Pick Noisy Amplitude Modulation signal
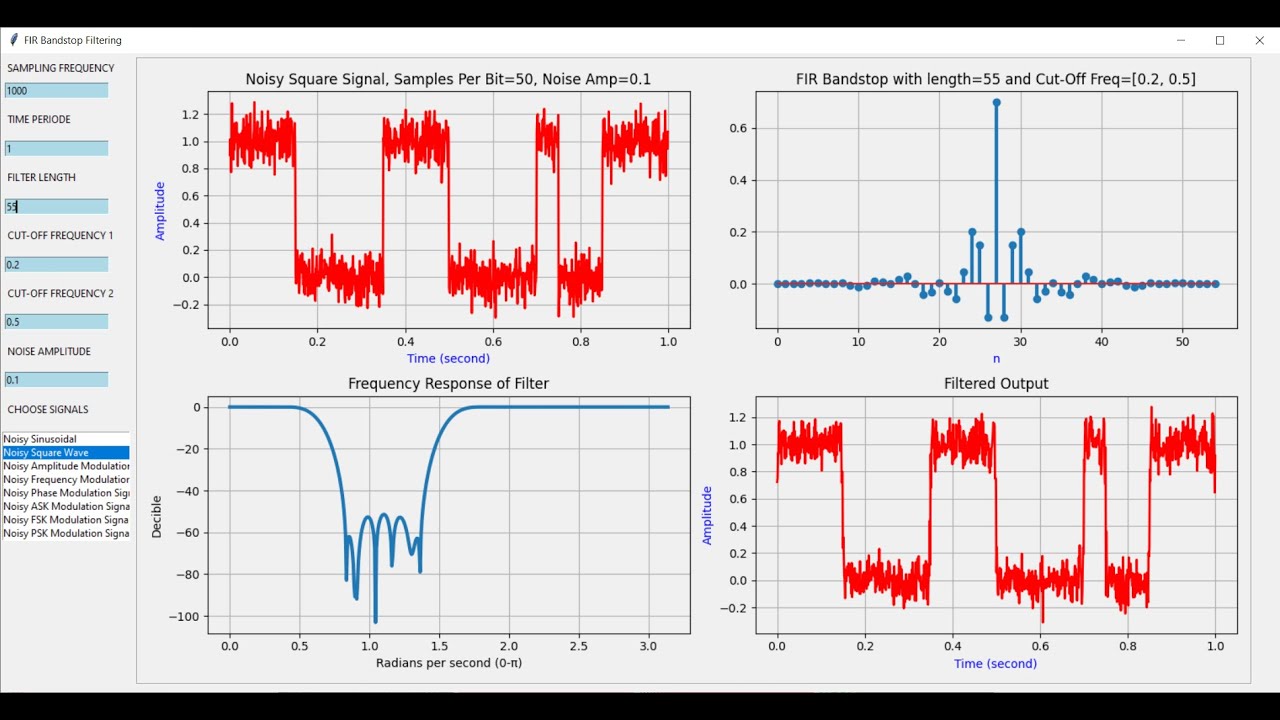 coord(66,466)
